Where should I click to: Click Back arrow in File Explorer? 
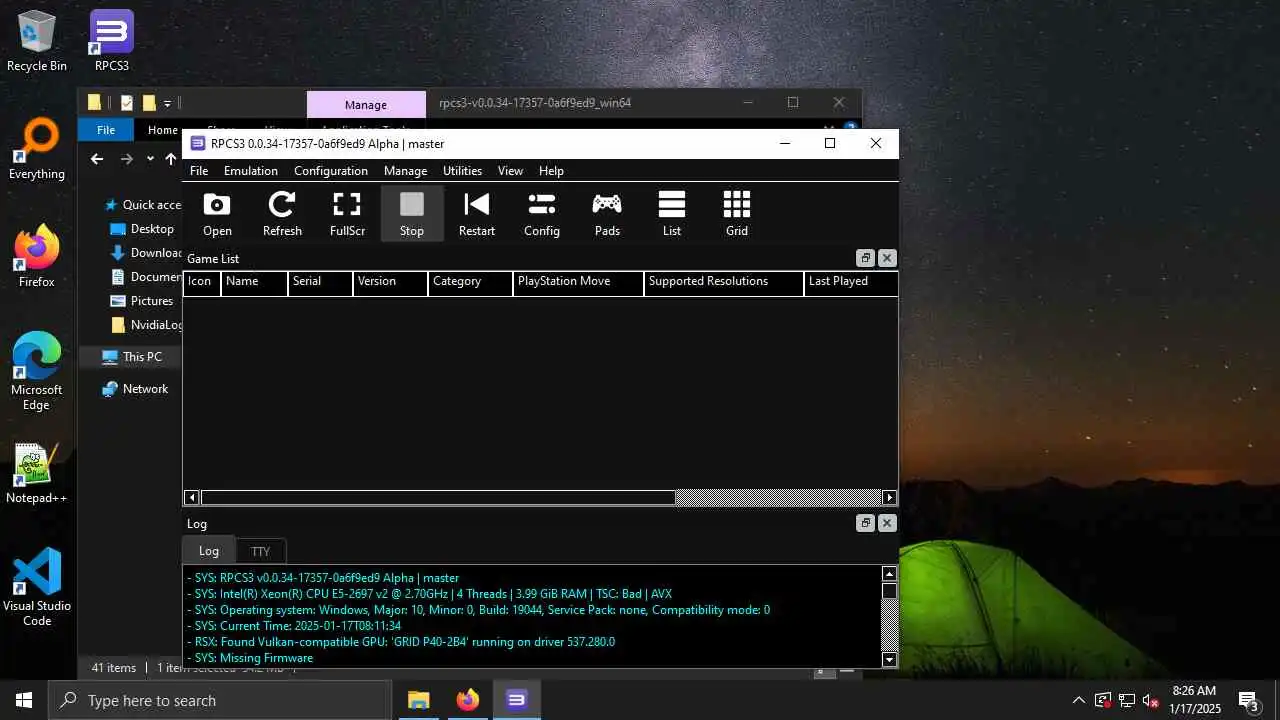click(97, 158)
